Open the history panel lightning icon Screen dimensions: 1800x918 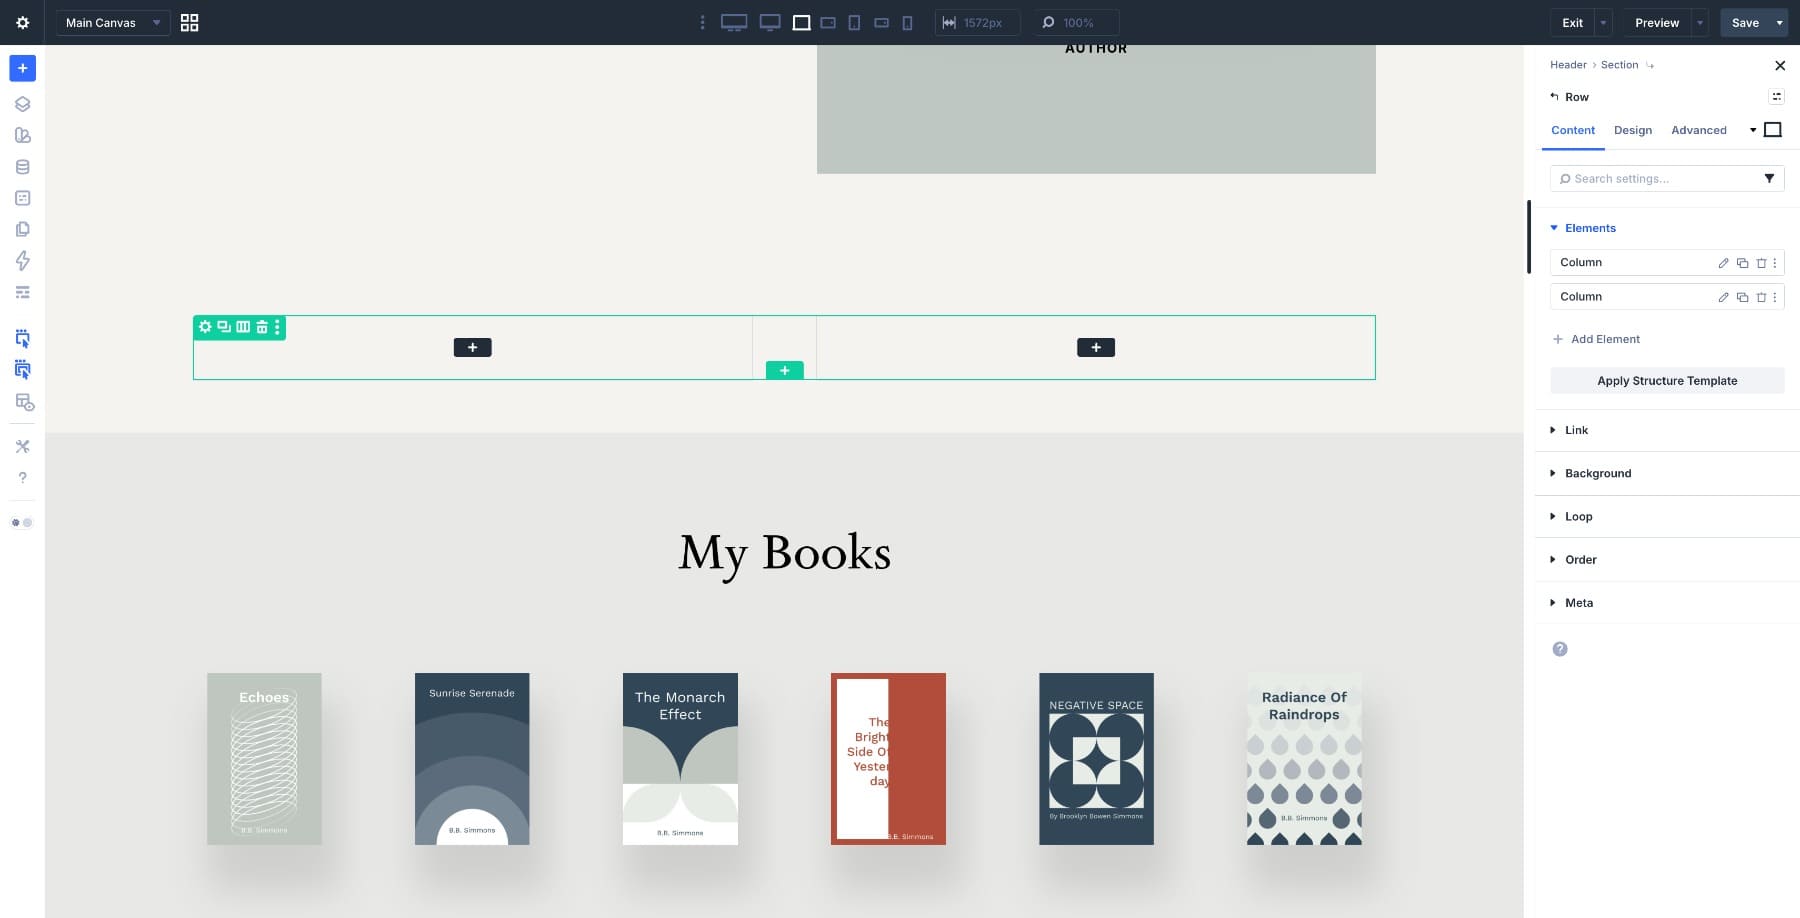point(22,261)
